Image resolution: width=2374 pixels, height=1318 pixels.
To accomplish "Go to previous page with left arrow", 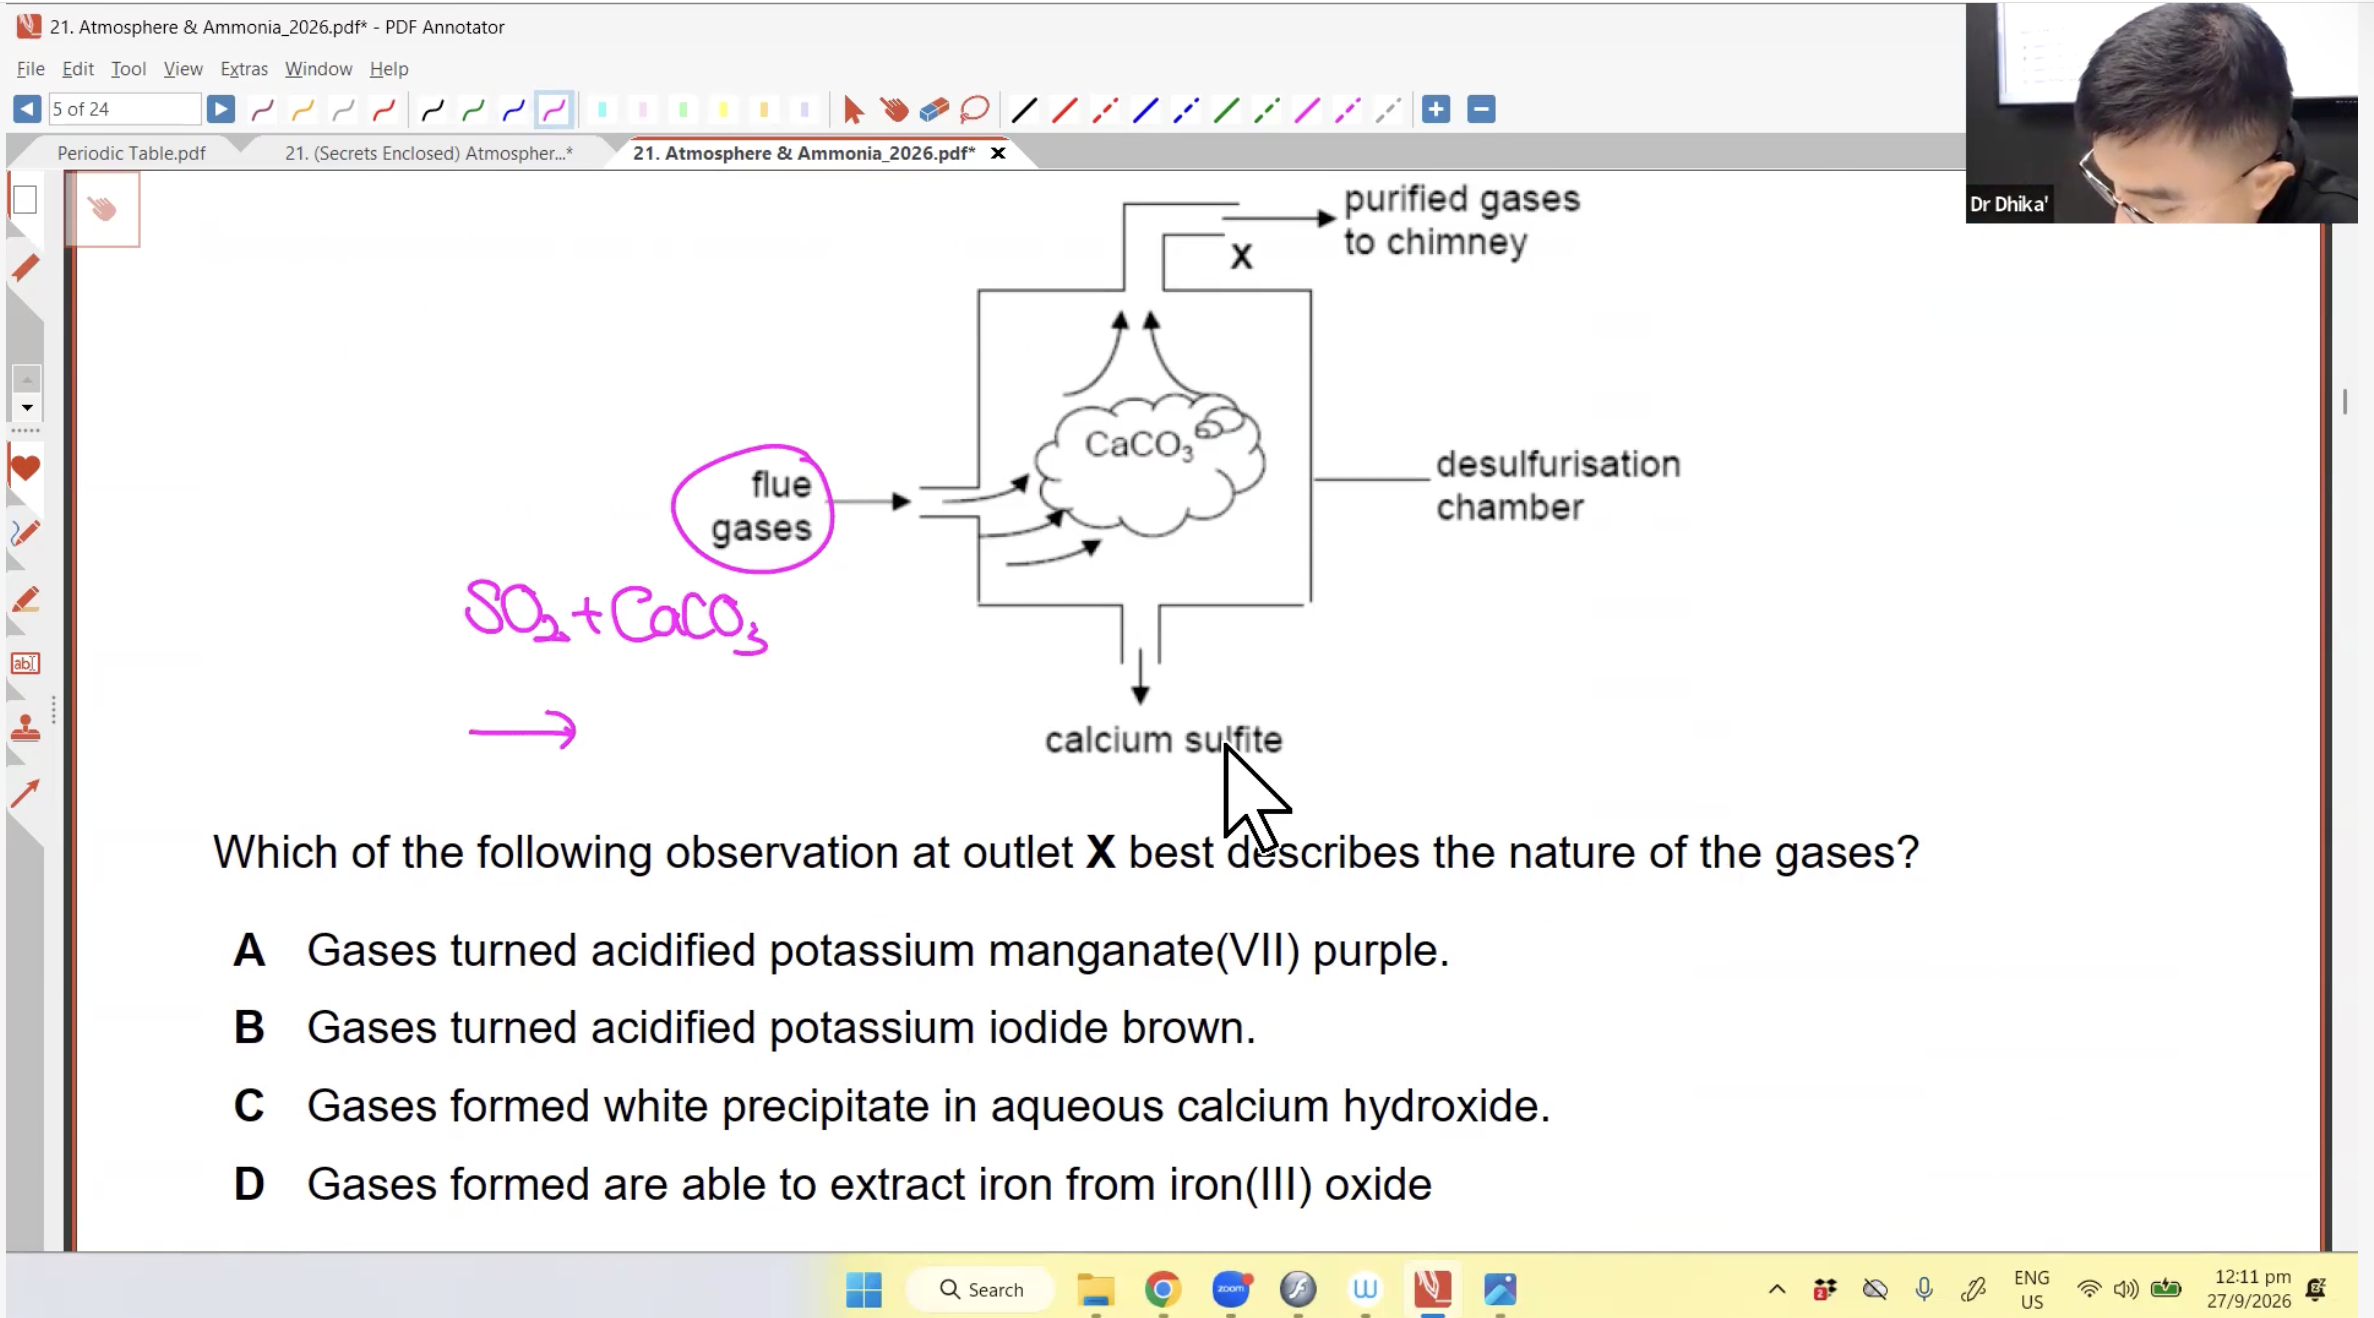I will pos(27,109).
